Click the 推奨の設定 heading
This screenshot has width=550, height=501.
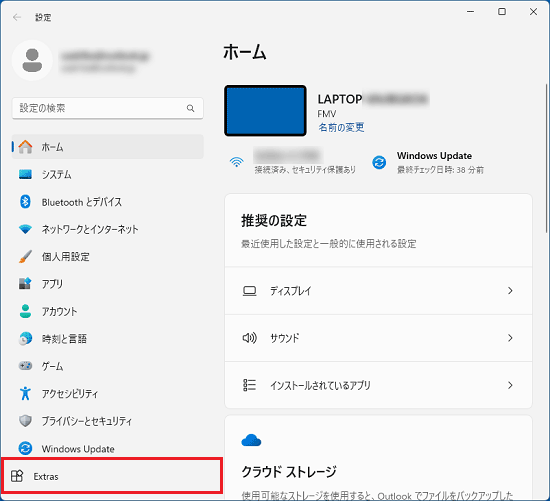274,221
